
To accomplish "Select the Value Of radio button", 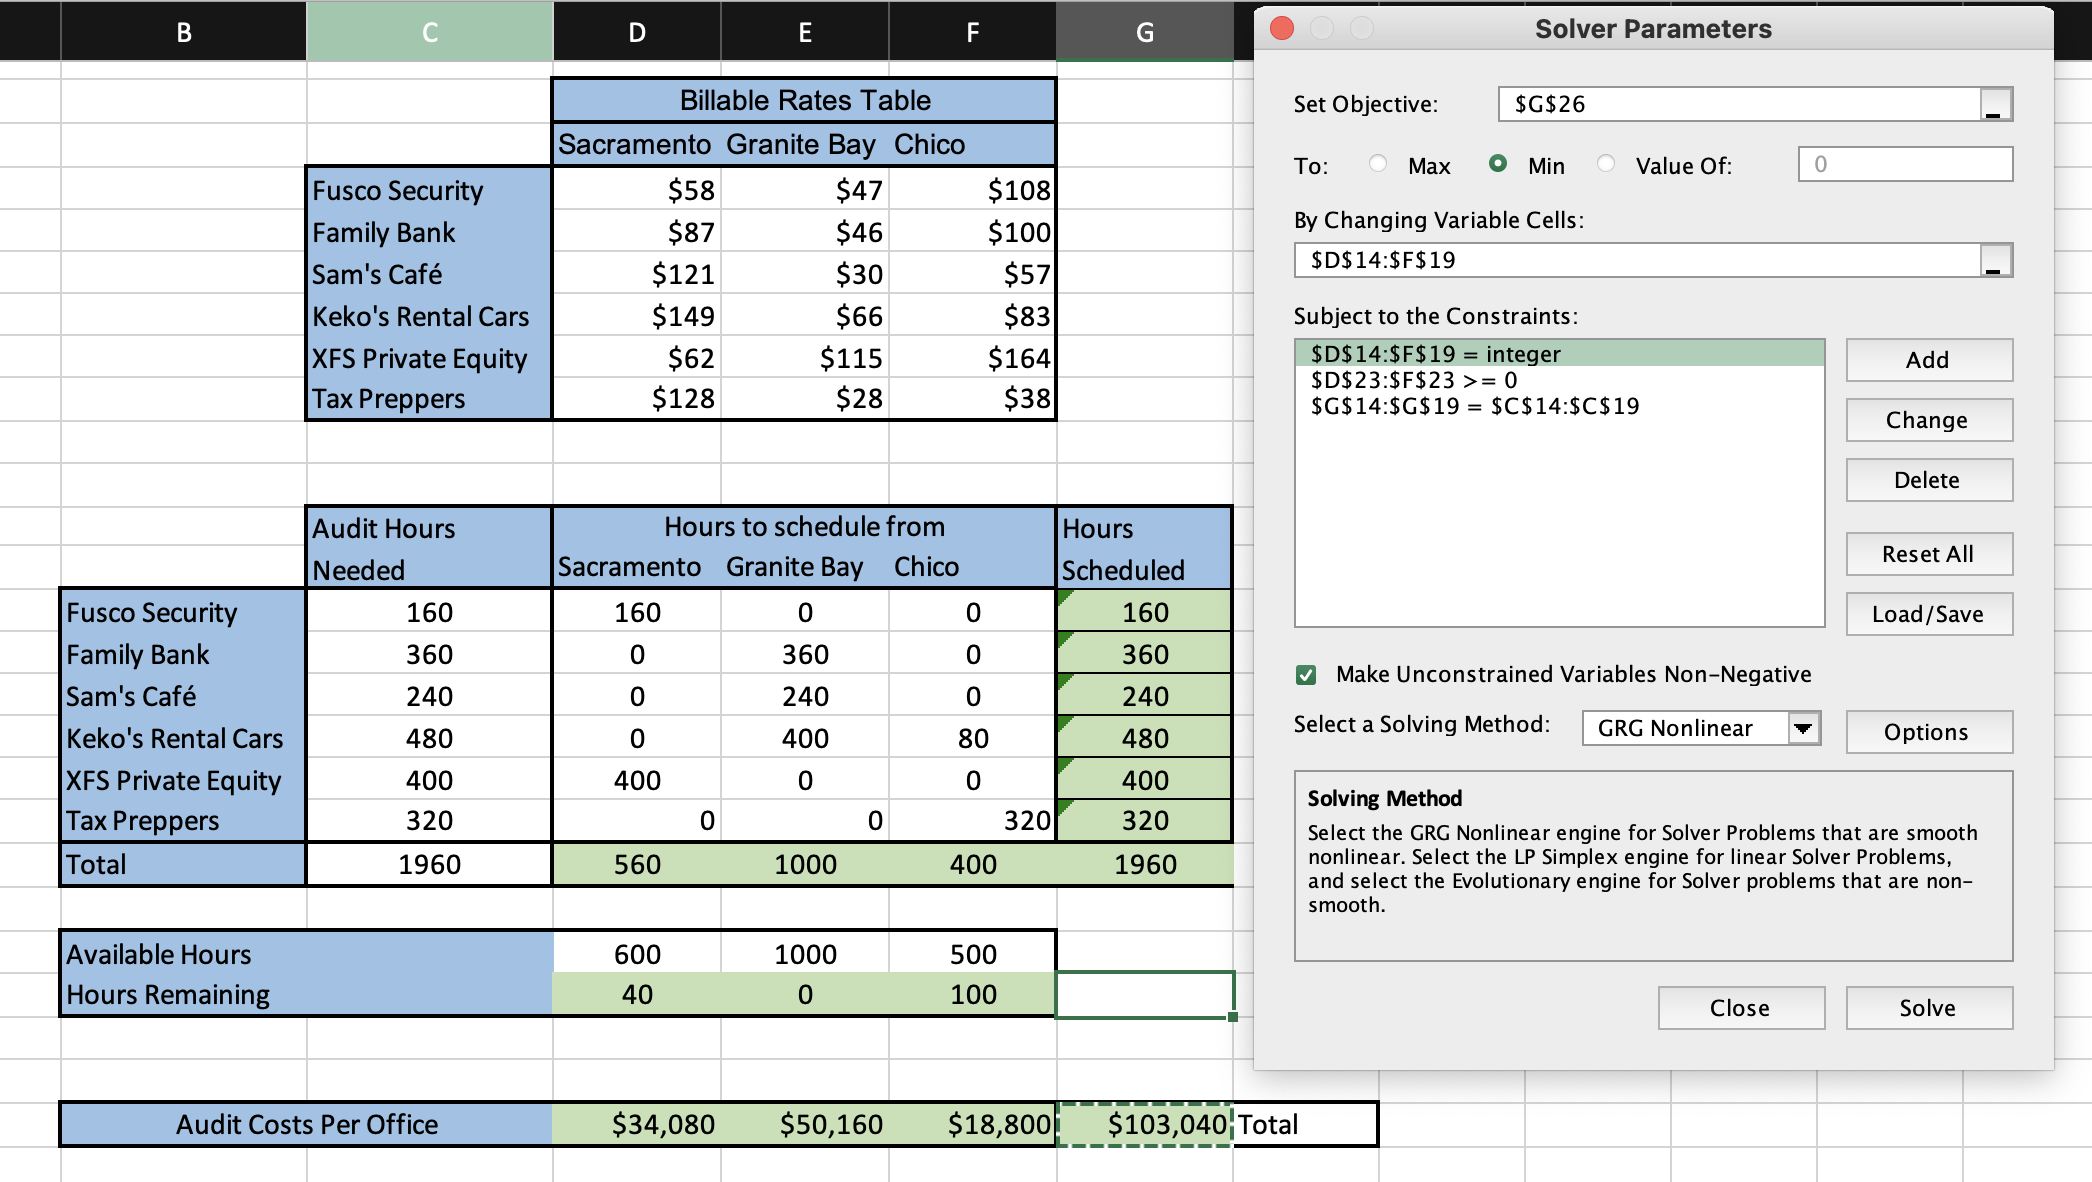I will pos(1606,164).
